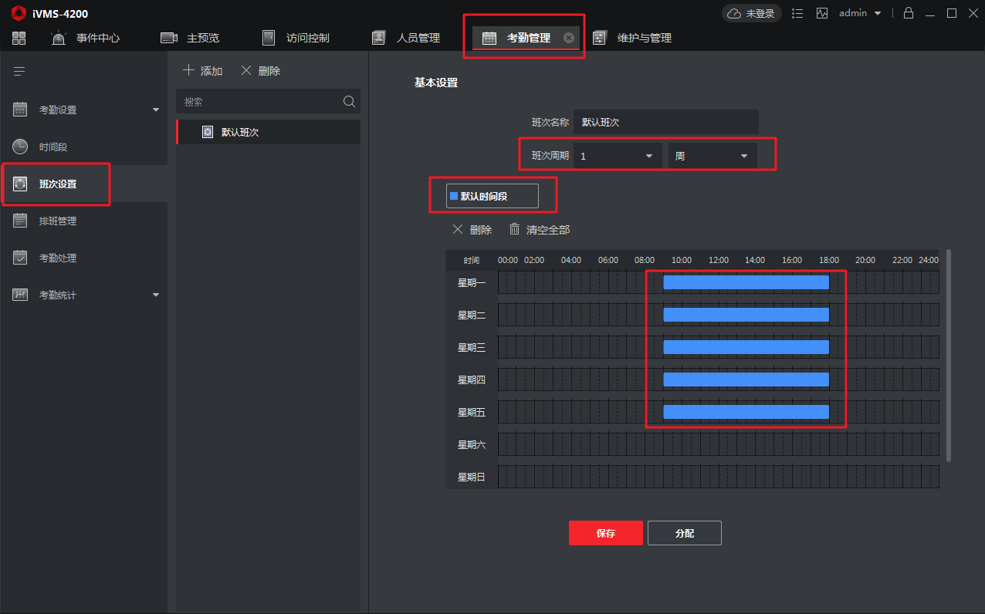Viewport: 985px width, 614px height.
Task: Click the 清空全部 trash icon
Action: (515, 229)
